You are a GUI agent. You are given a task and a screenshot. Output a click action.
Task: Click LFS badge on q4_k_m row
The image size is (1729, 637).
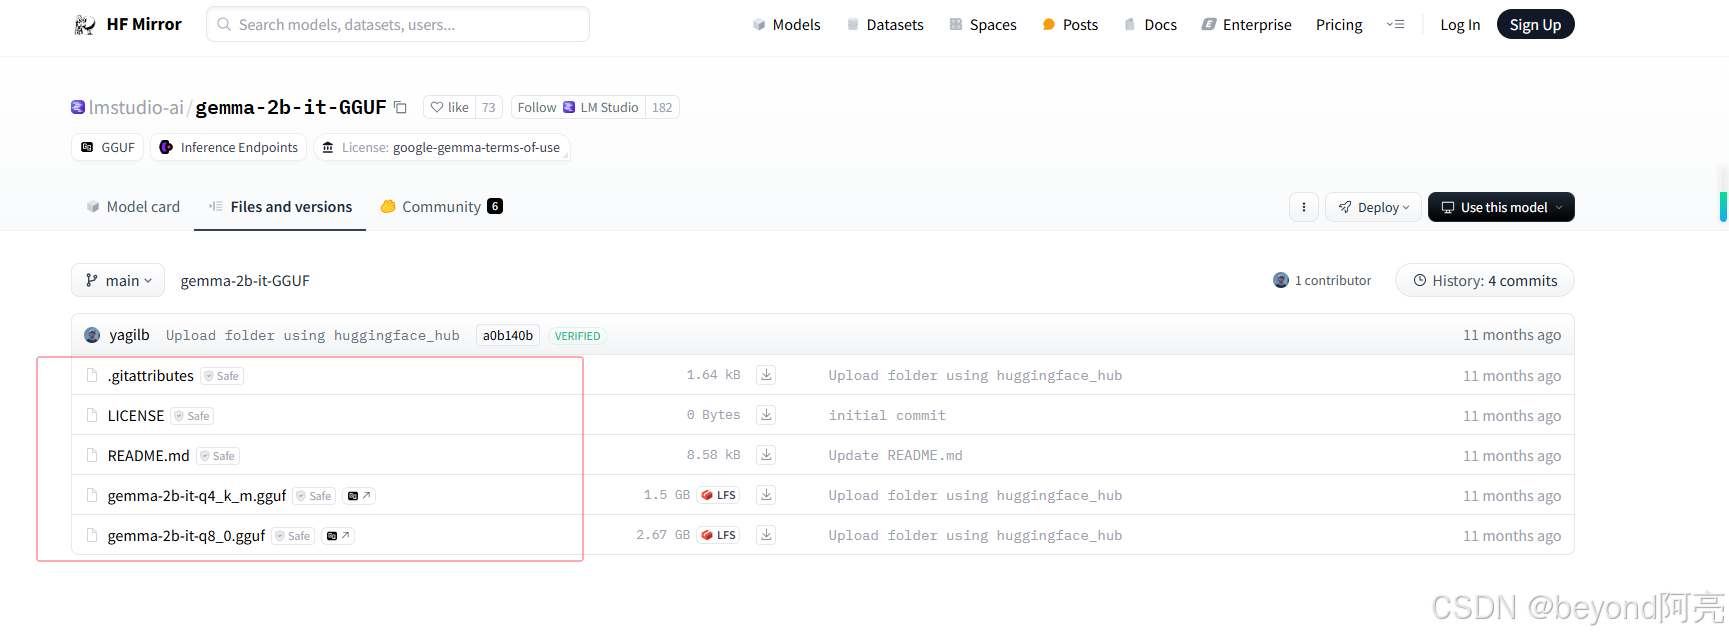click(719, 495)
